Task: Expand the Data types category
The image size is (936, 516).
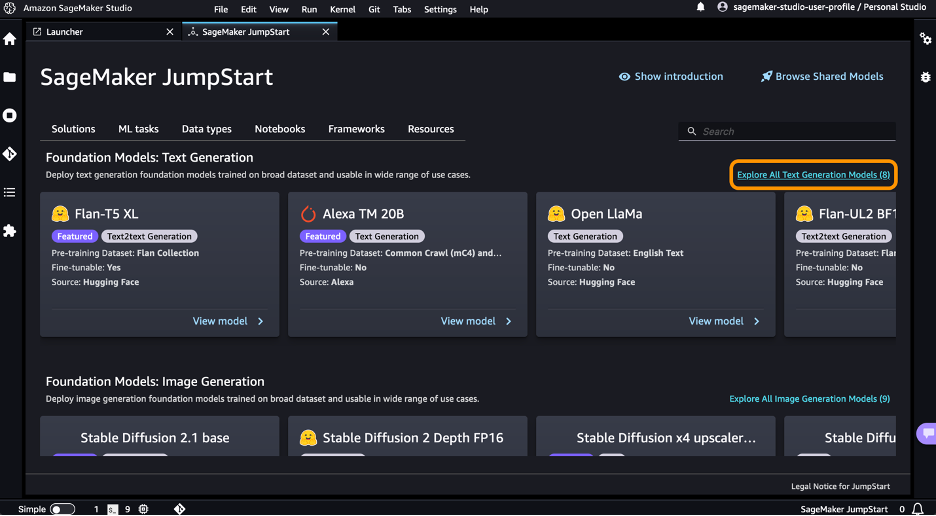Action: [x=207, y=129]
